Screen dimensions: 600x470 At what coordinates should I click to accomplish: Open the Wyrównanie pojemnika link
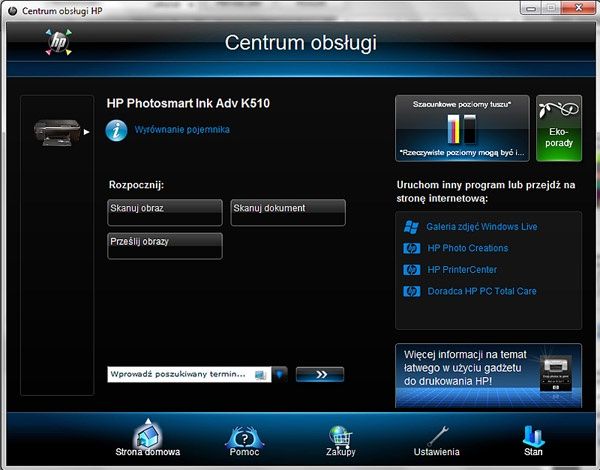[x=182, y=129]
